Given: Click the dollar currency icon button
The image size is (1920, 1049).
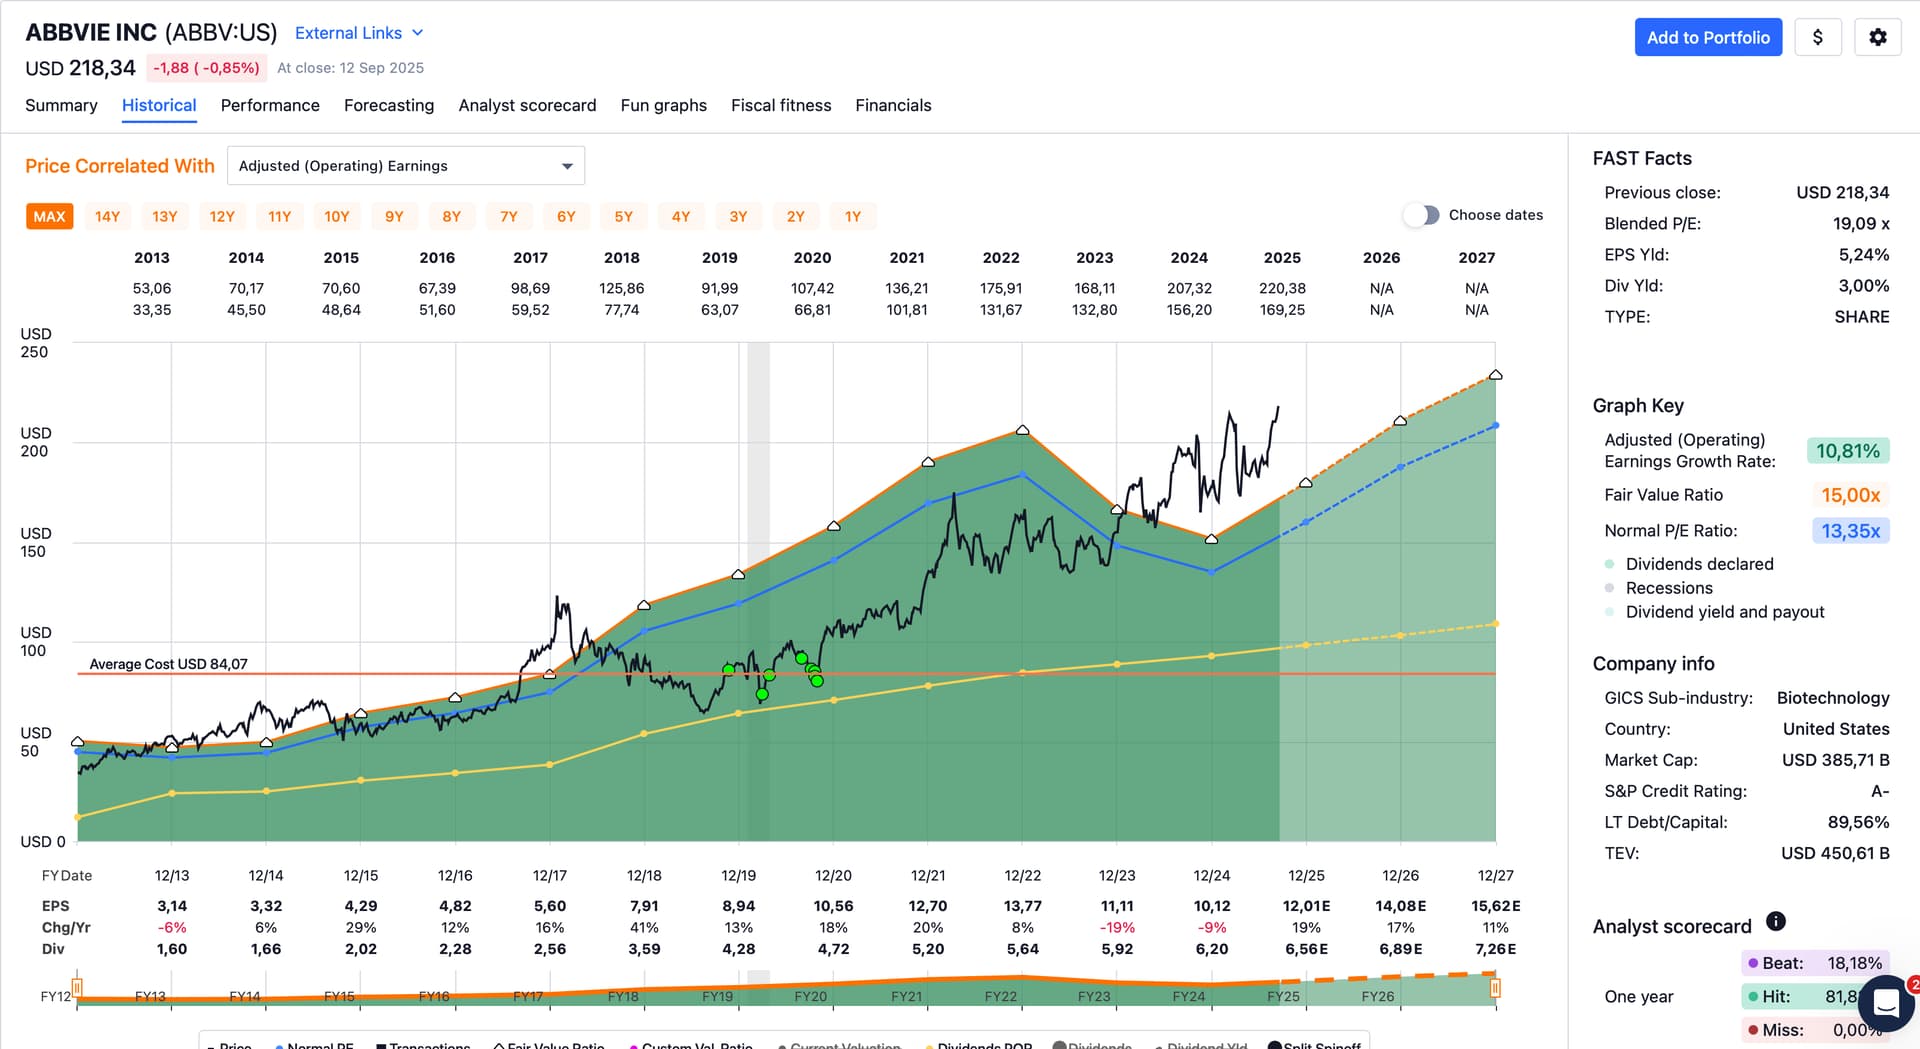Looking at the screenshot, I should coord(1817,37).
